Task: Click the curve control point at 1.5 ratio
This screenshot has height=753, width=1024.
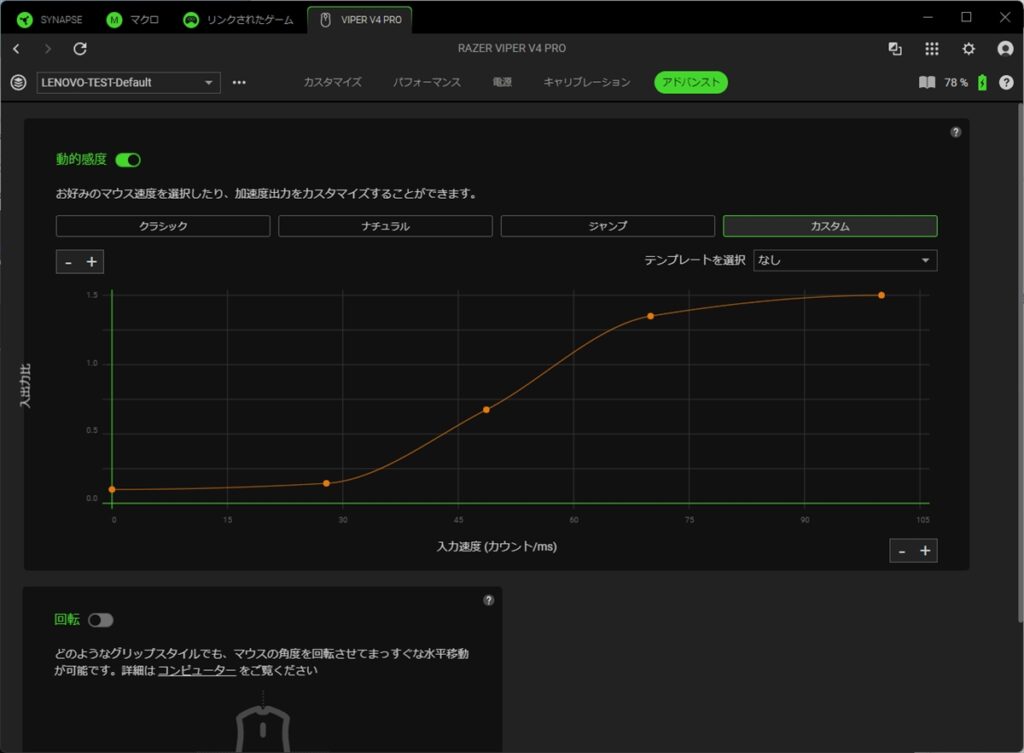Action: (x=881, y=295)
